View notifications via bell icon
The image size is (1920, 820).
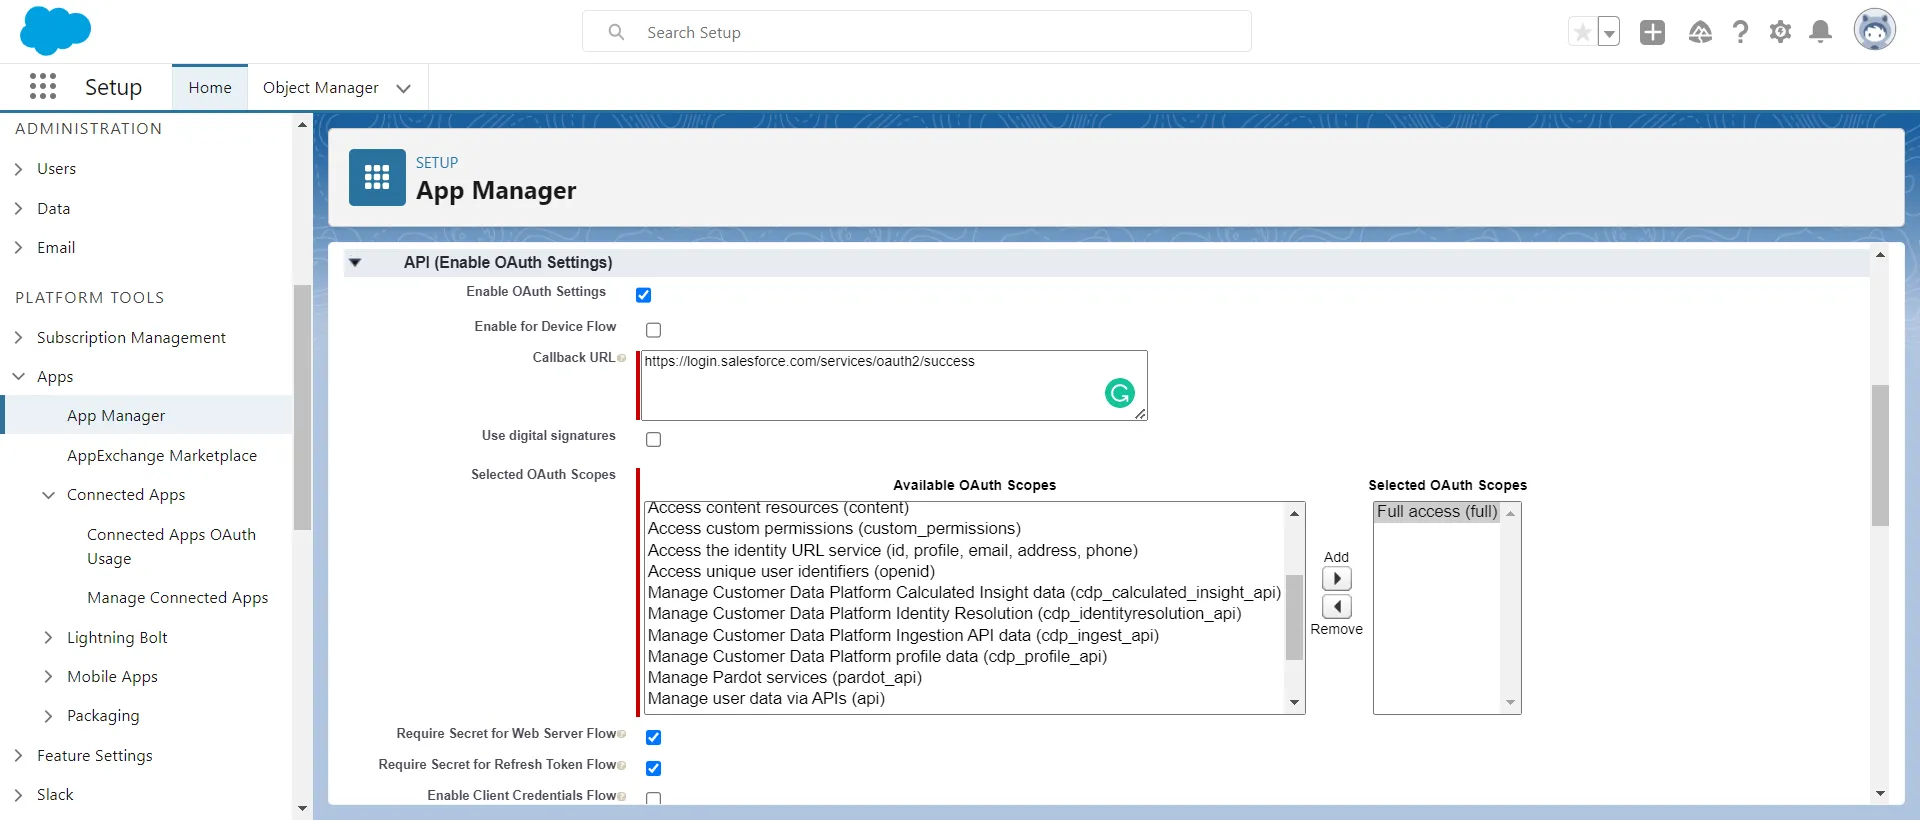1821,32
